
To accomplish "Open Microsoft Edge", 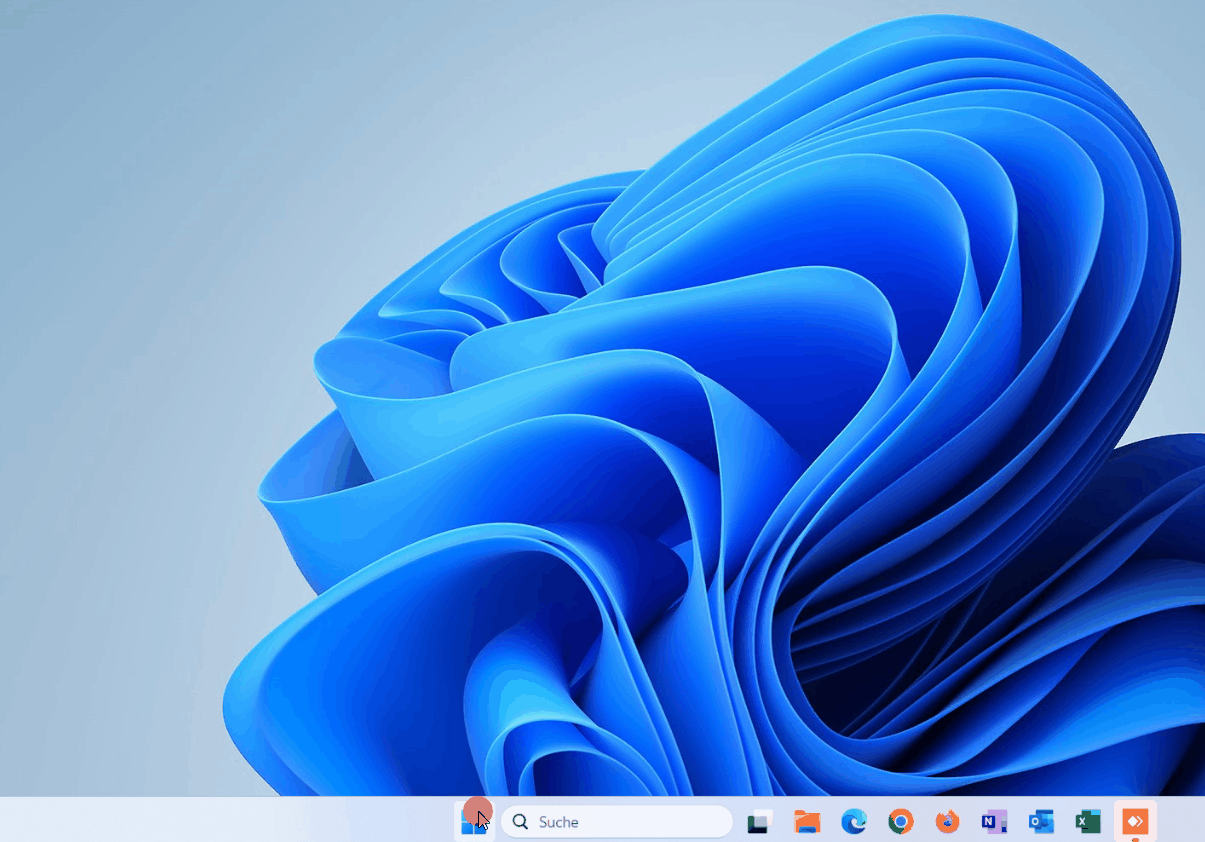I will [854, 821].
